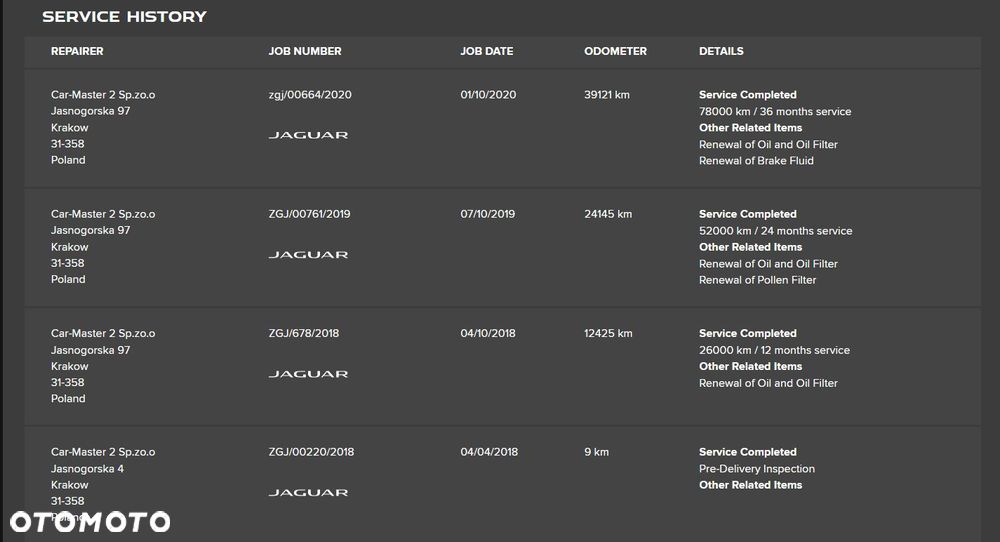
Task: Select the 24145 km odometer value
Action: click(607, 214)
